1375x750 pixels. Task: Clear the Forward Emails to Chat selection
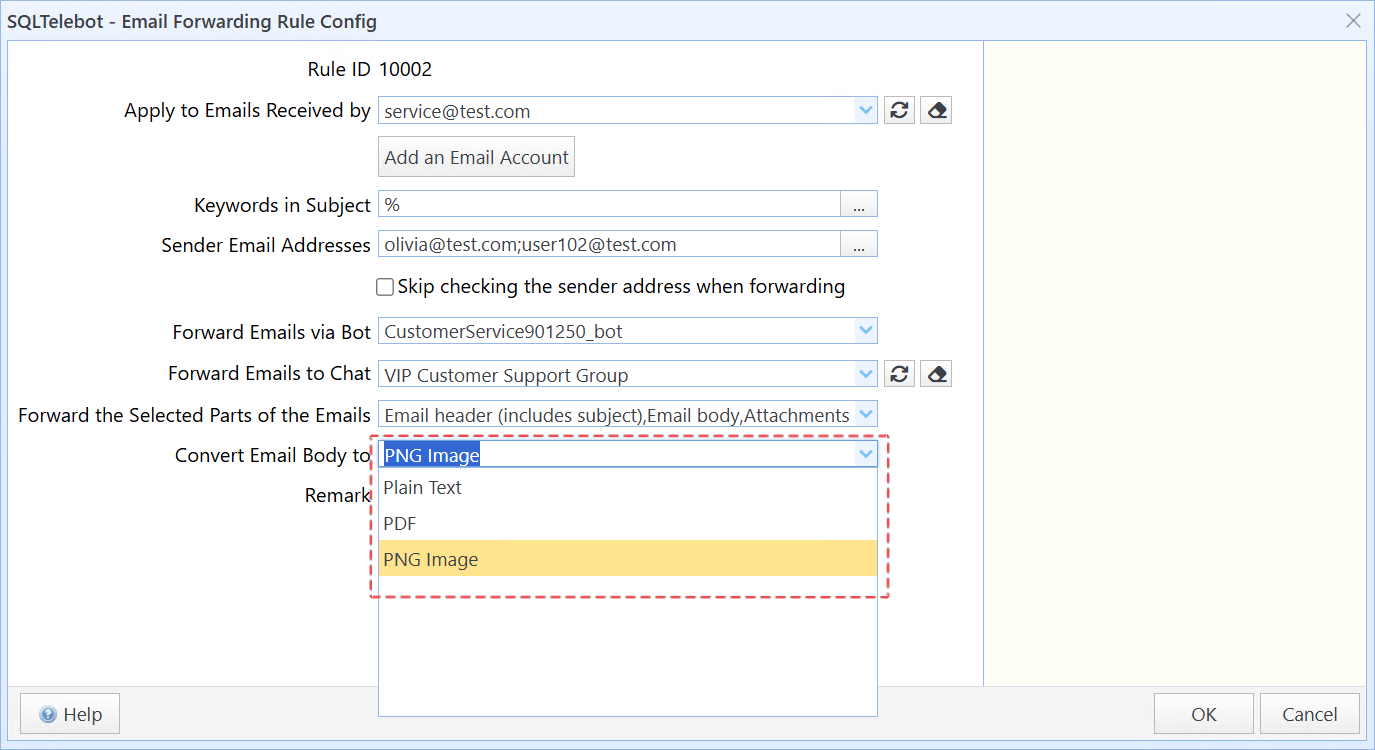pos(936,375)
